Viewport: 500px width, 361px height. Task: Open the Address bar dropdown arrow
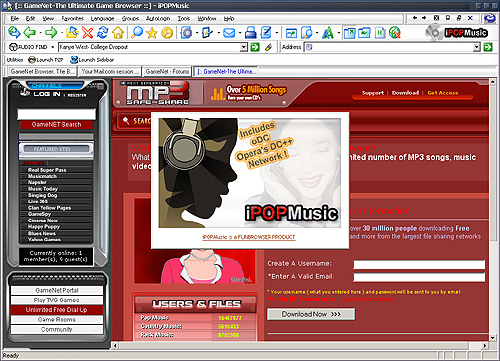tap(477, 47)
